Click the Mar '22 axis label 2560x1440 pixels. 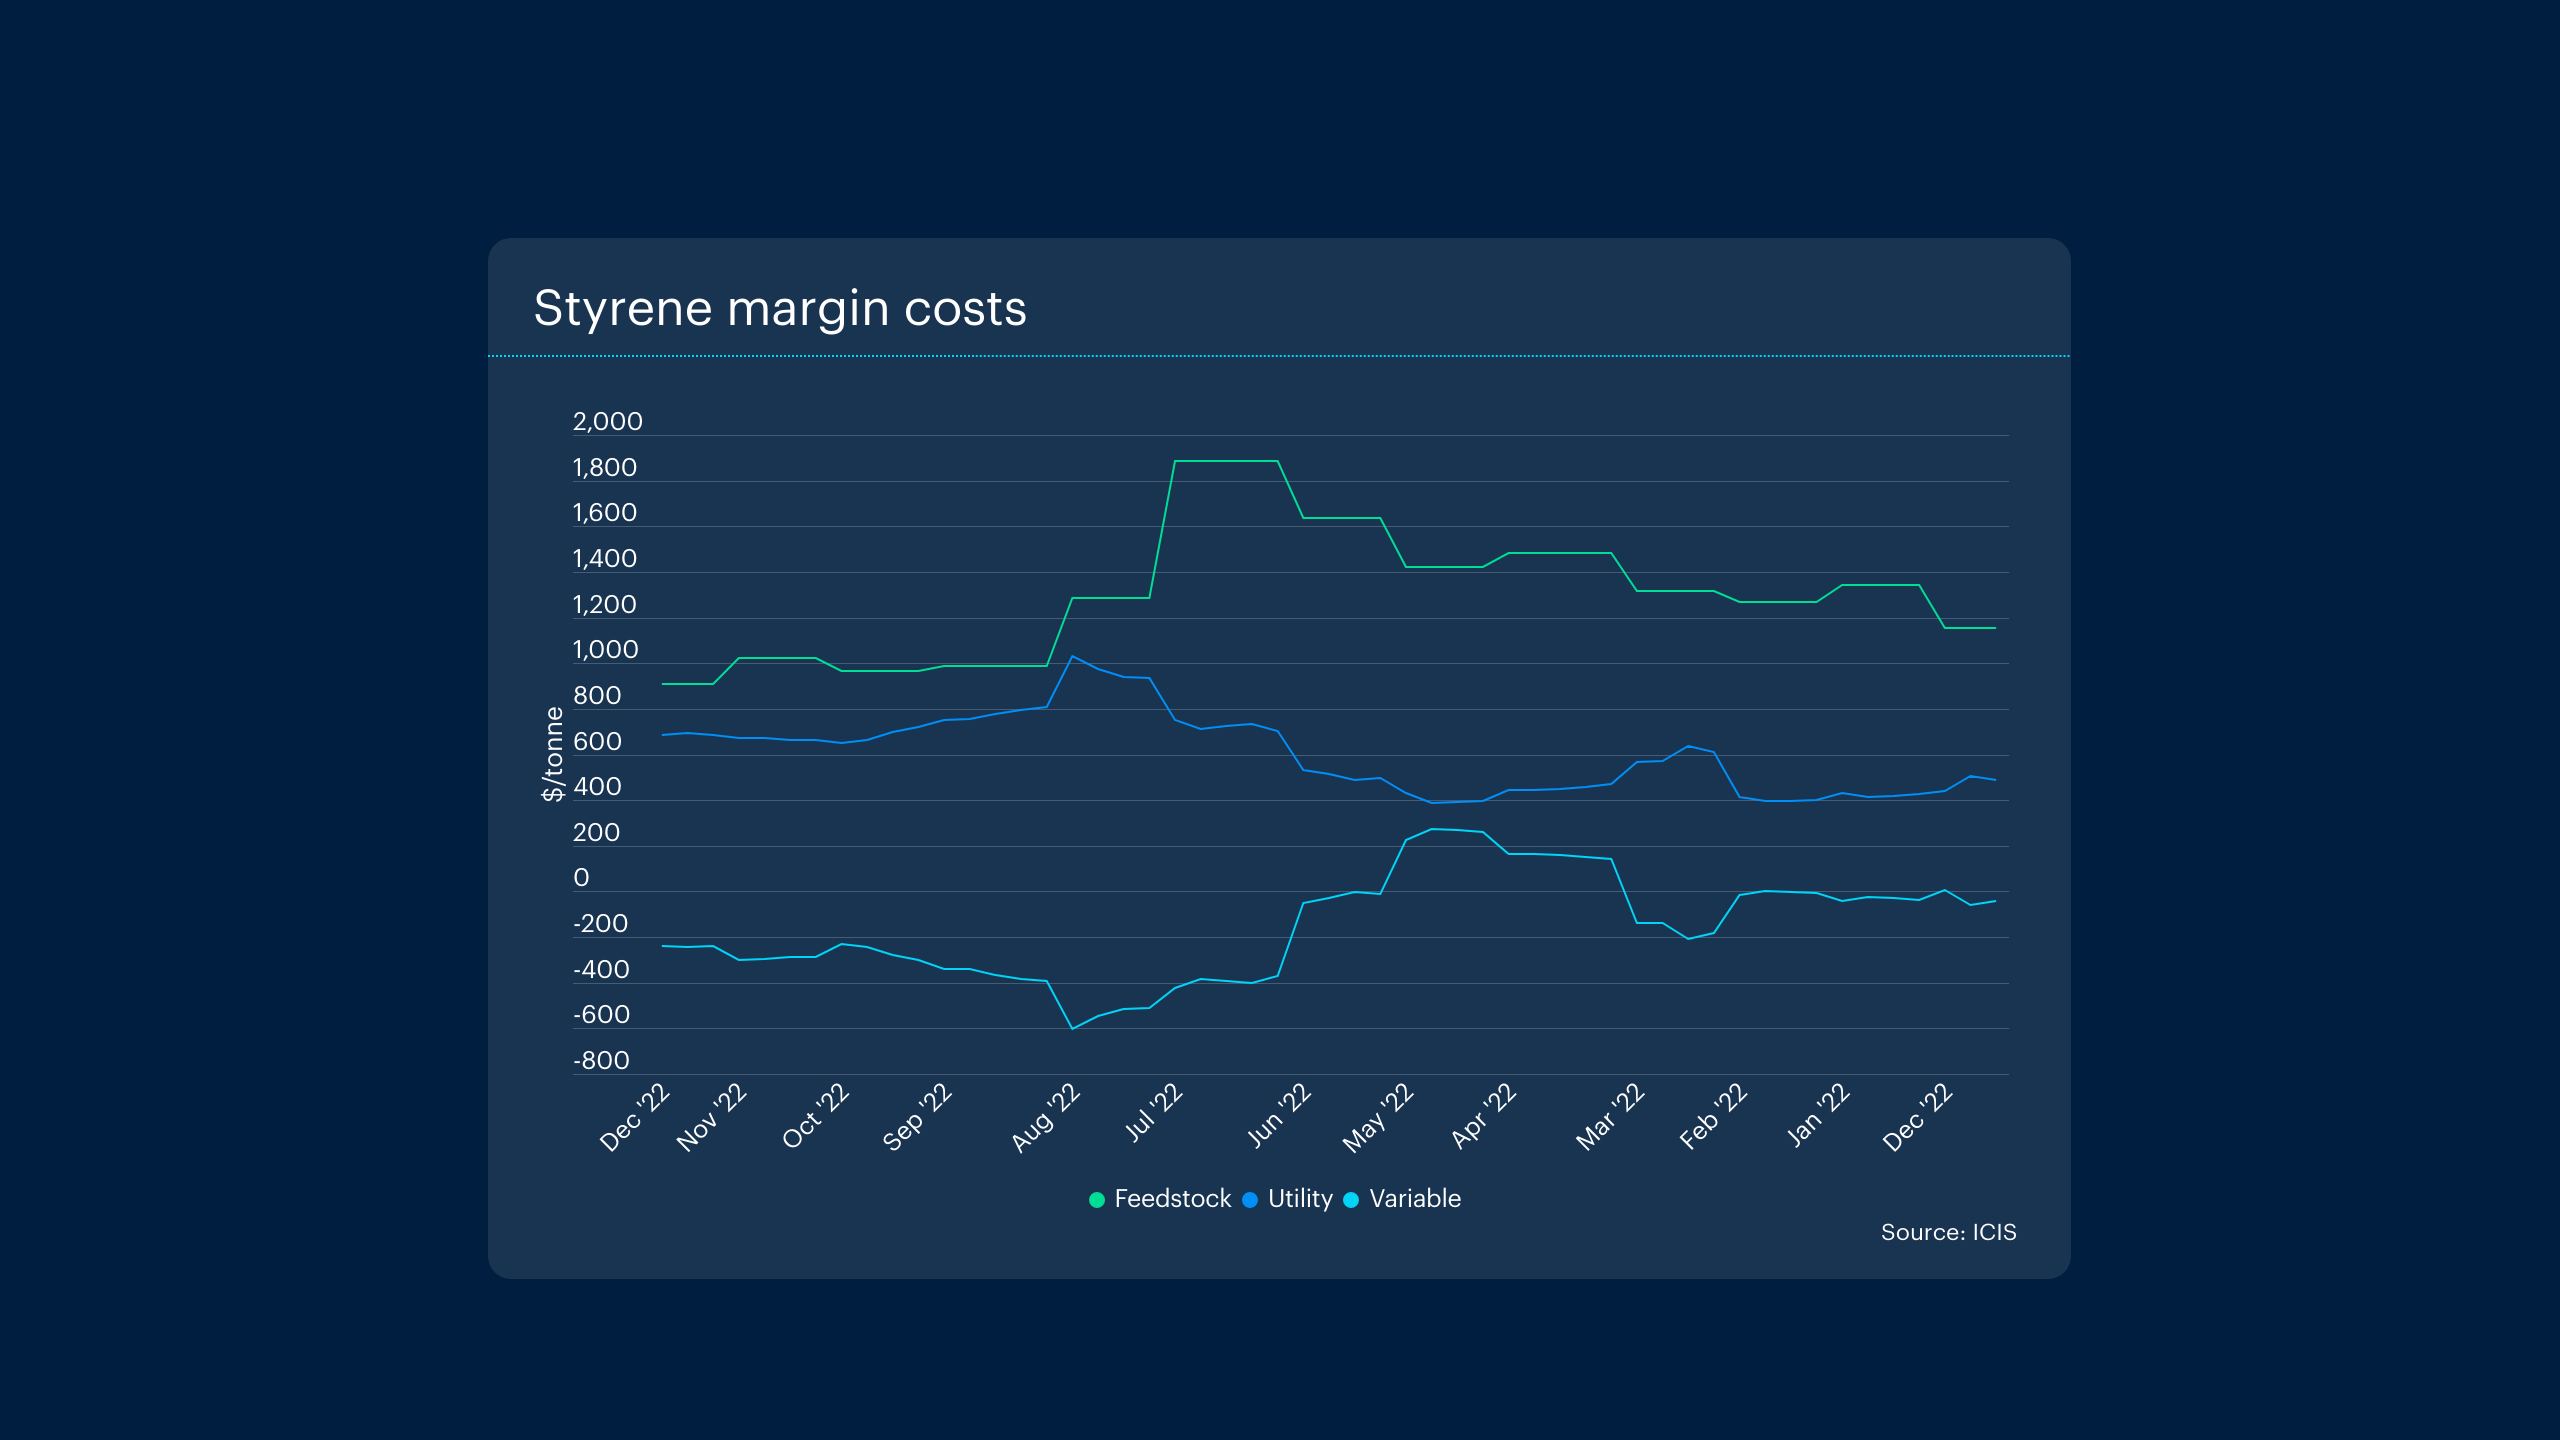pos(1610,1117)
